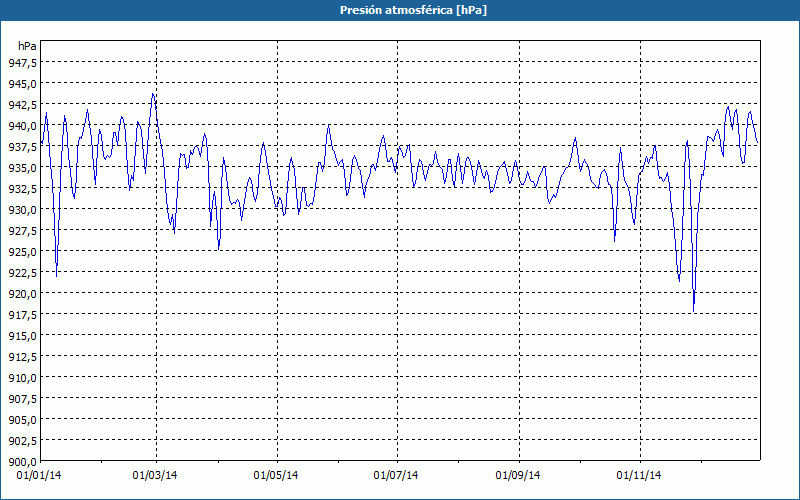
Task: Click the chart title 'Presión atmosférica [hPa]'
Action: point(413,10)
